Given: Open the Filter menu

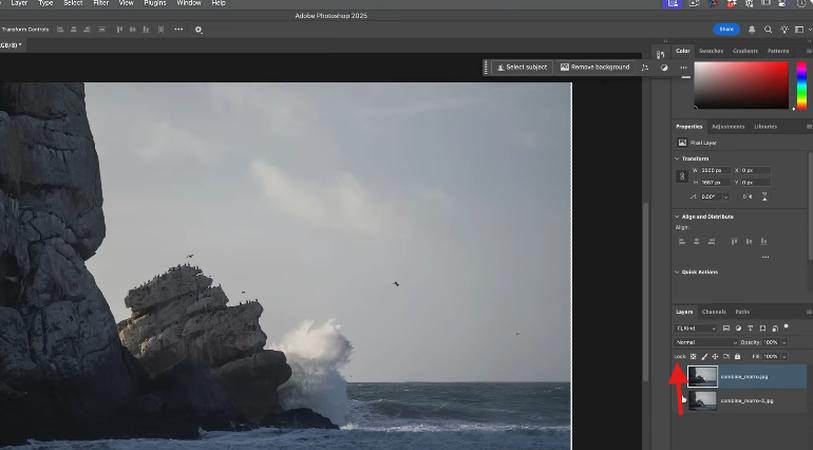Looking at the screenshot, I should pyautogui.click(x=101, y=3).
